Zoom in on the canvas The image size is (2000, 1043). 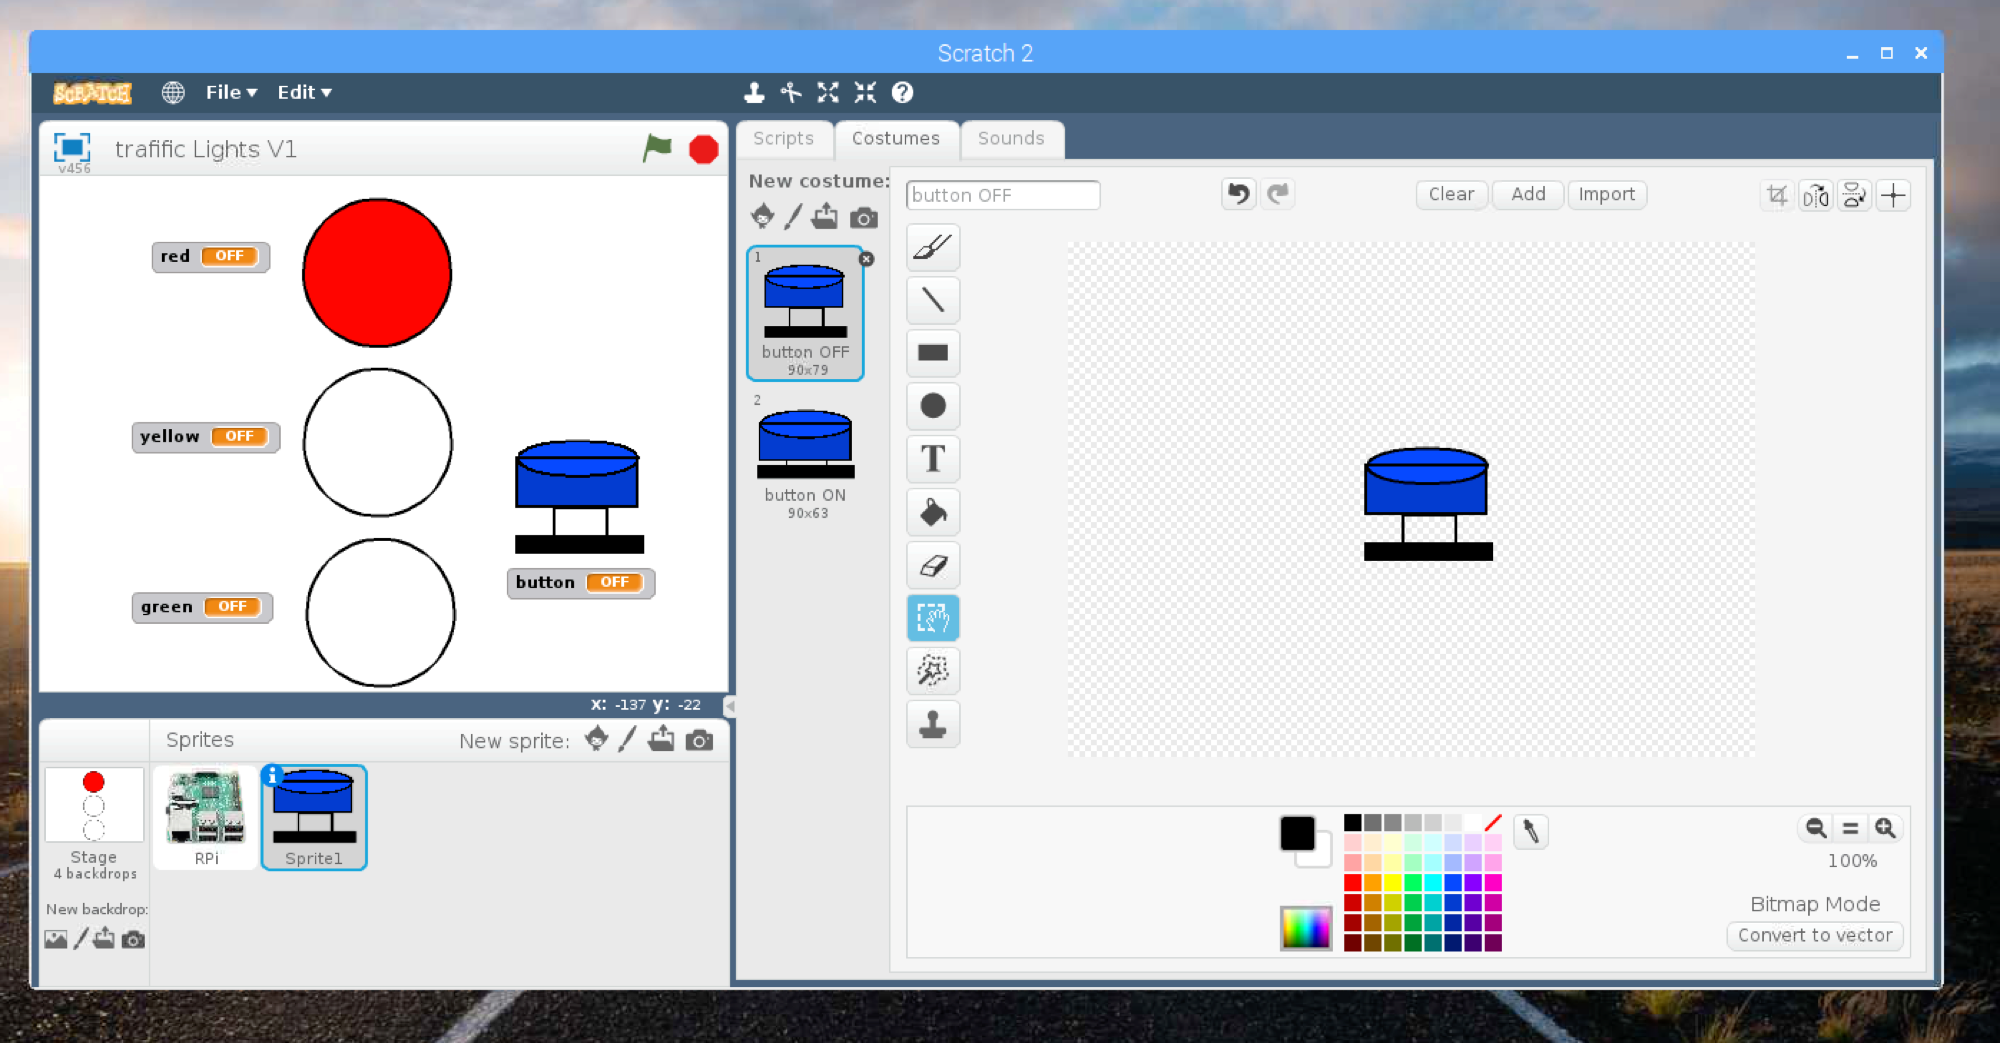pyautogui.click(x=1886, y=828)
